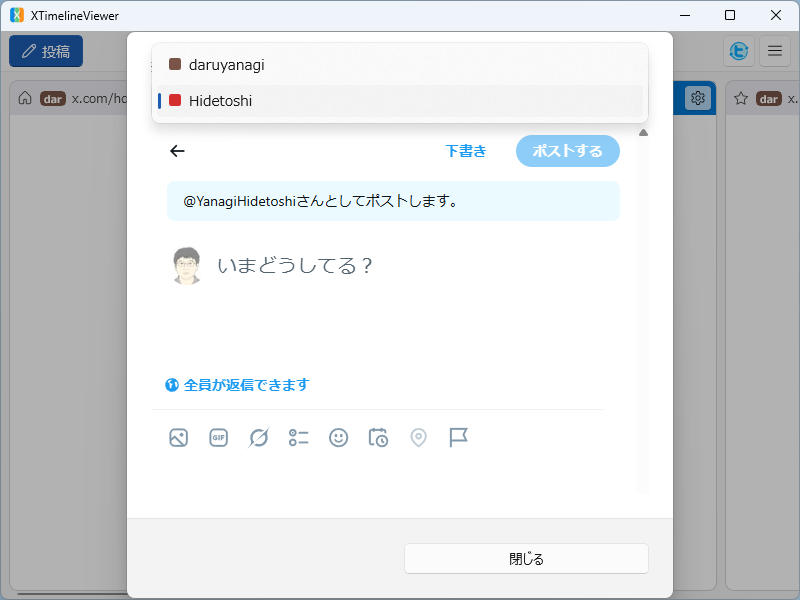Minimize the XTimelineViewer window

click(685, 15)
